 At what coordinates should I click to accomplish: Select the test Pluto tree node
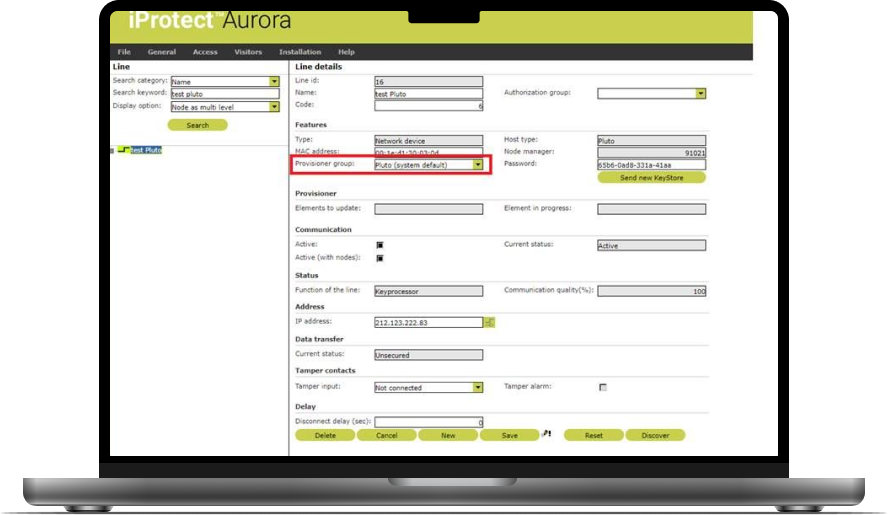click(146, 150)
